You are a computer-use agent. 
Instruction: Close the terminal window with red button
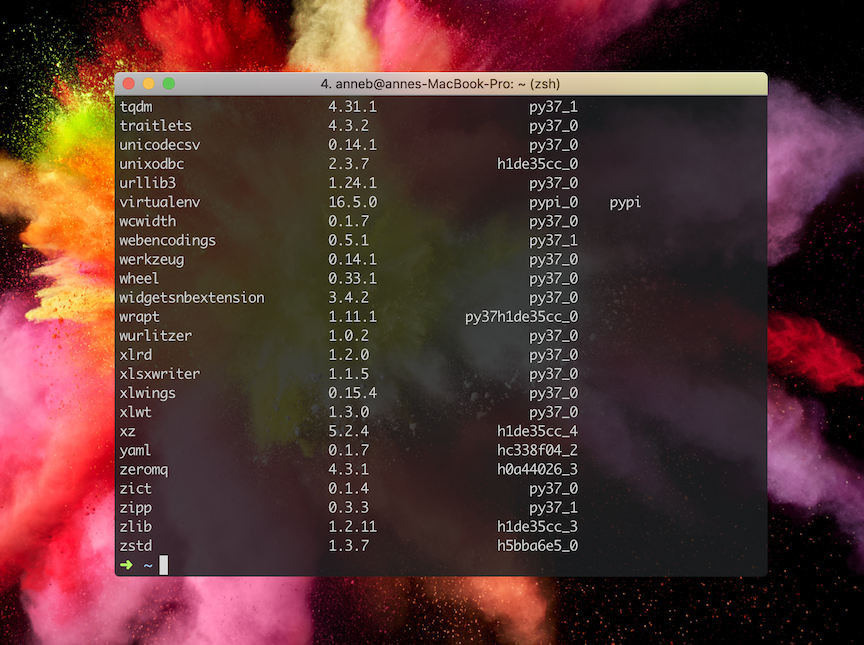pos(130,84)
